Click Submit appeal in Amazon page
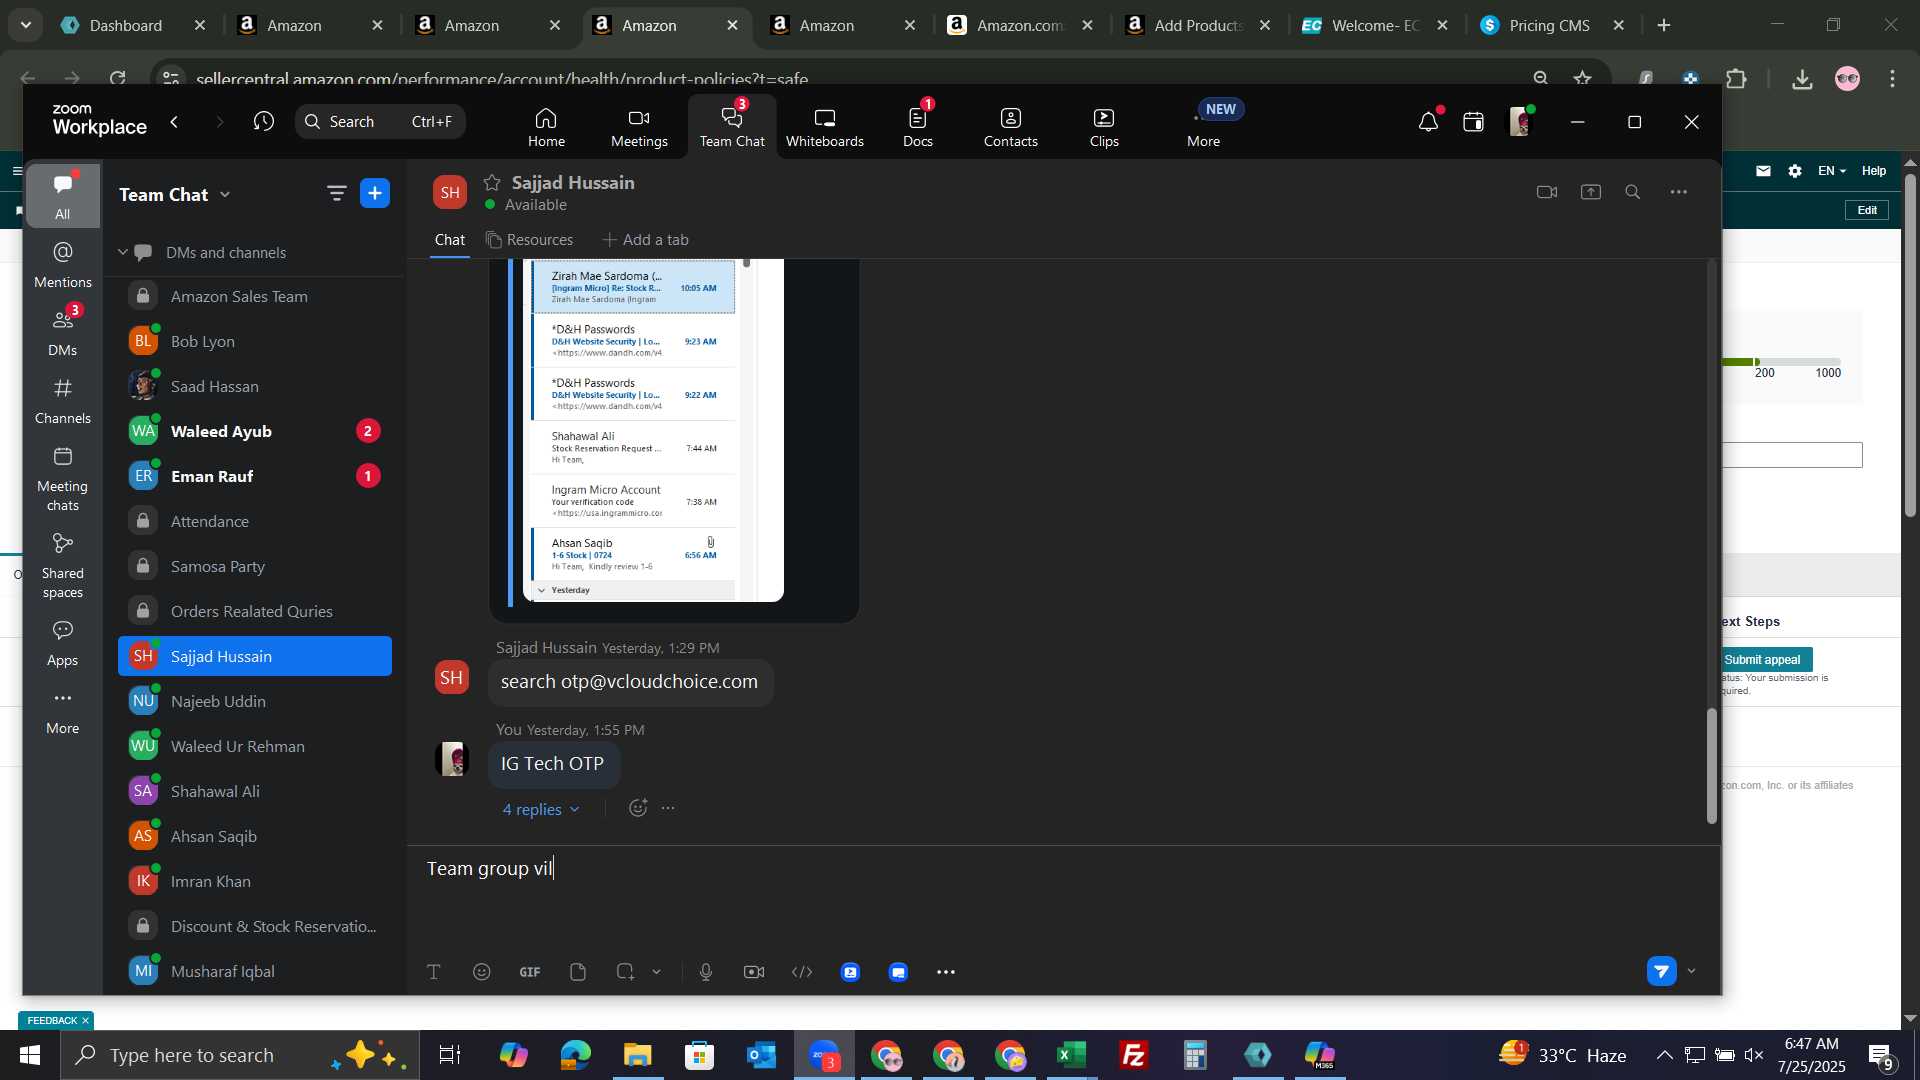The image size is (1920, 1080). 1762,660
